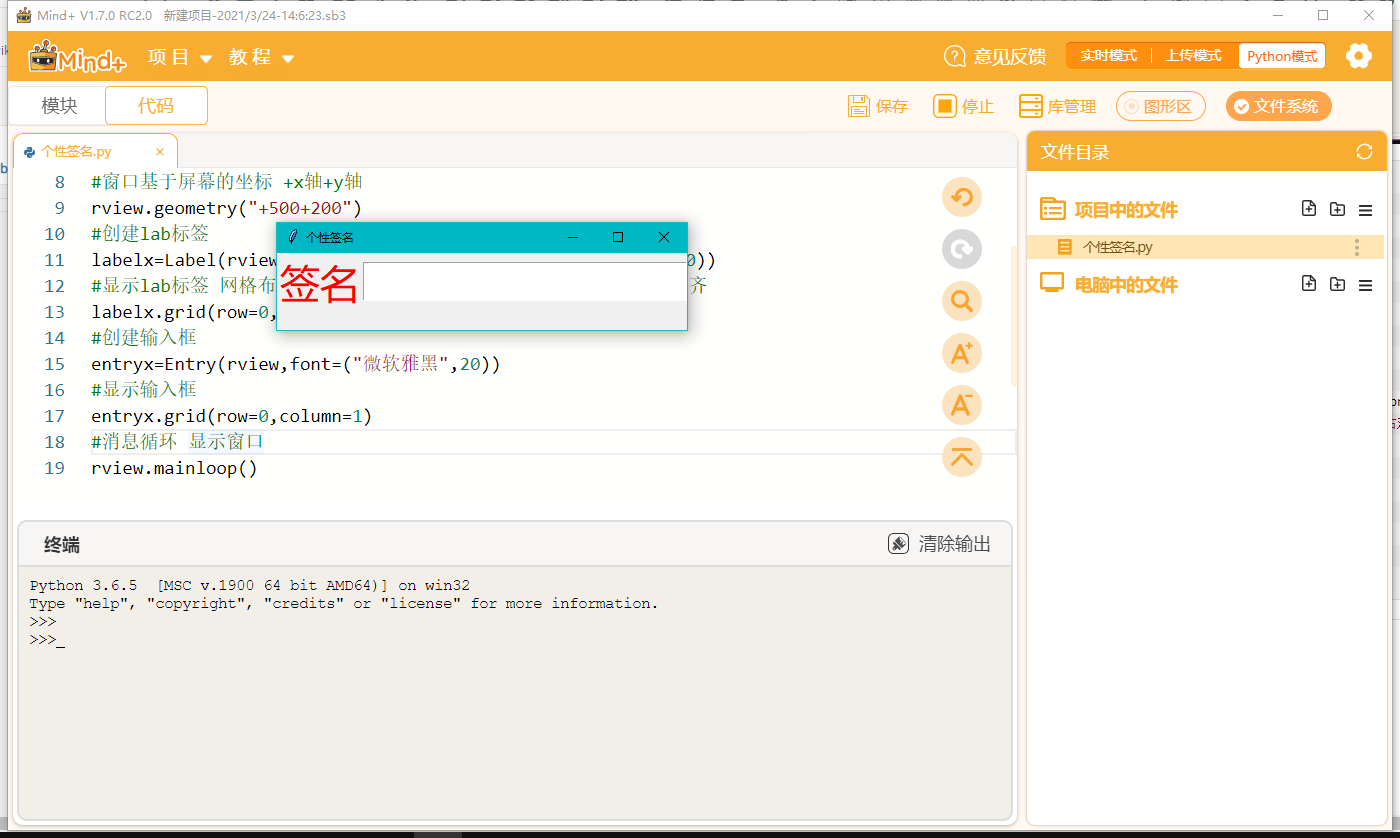Open the 项目 dropdown menu

coord(180,57)
